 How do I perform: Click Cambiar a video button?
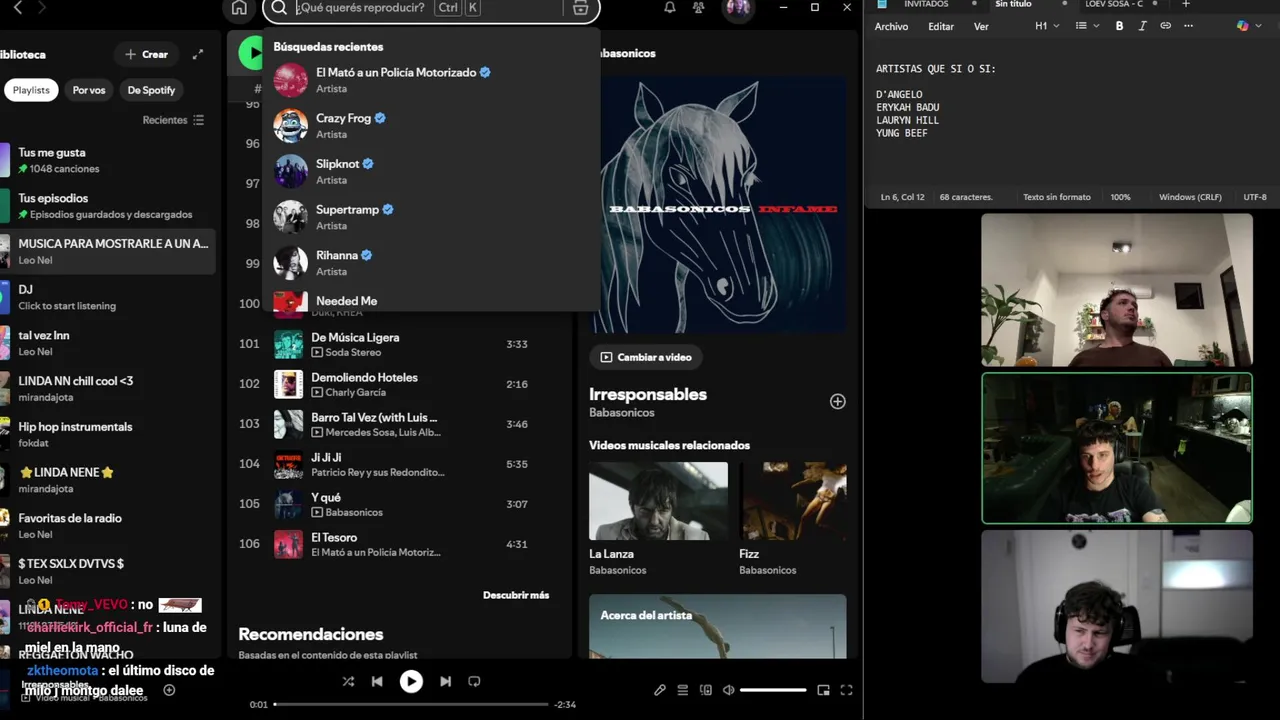pos(646,357)
